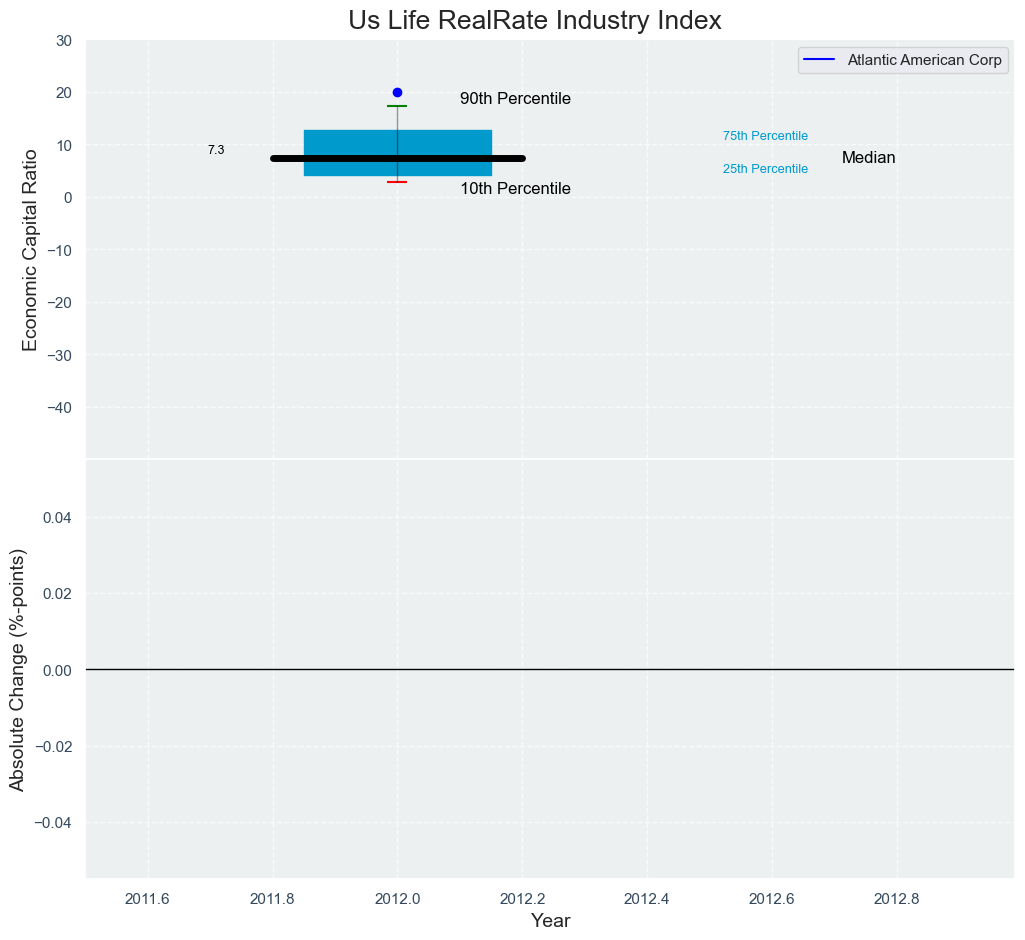Click the red 10th percentile whisker cap
This screenshot has width=1025, height=940.
(397, 182)
